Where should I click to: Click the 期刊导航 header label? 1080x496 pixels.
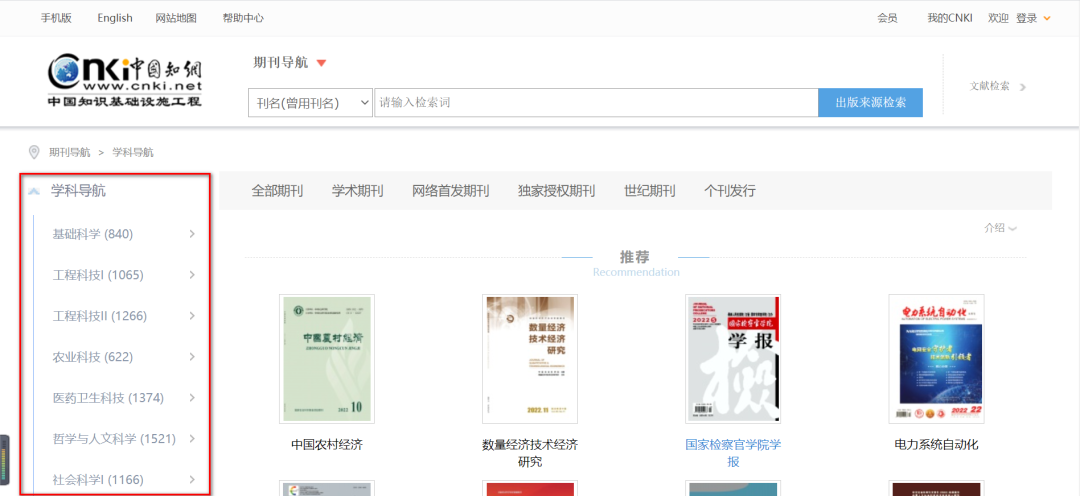click(280, 63)
